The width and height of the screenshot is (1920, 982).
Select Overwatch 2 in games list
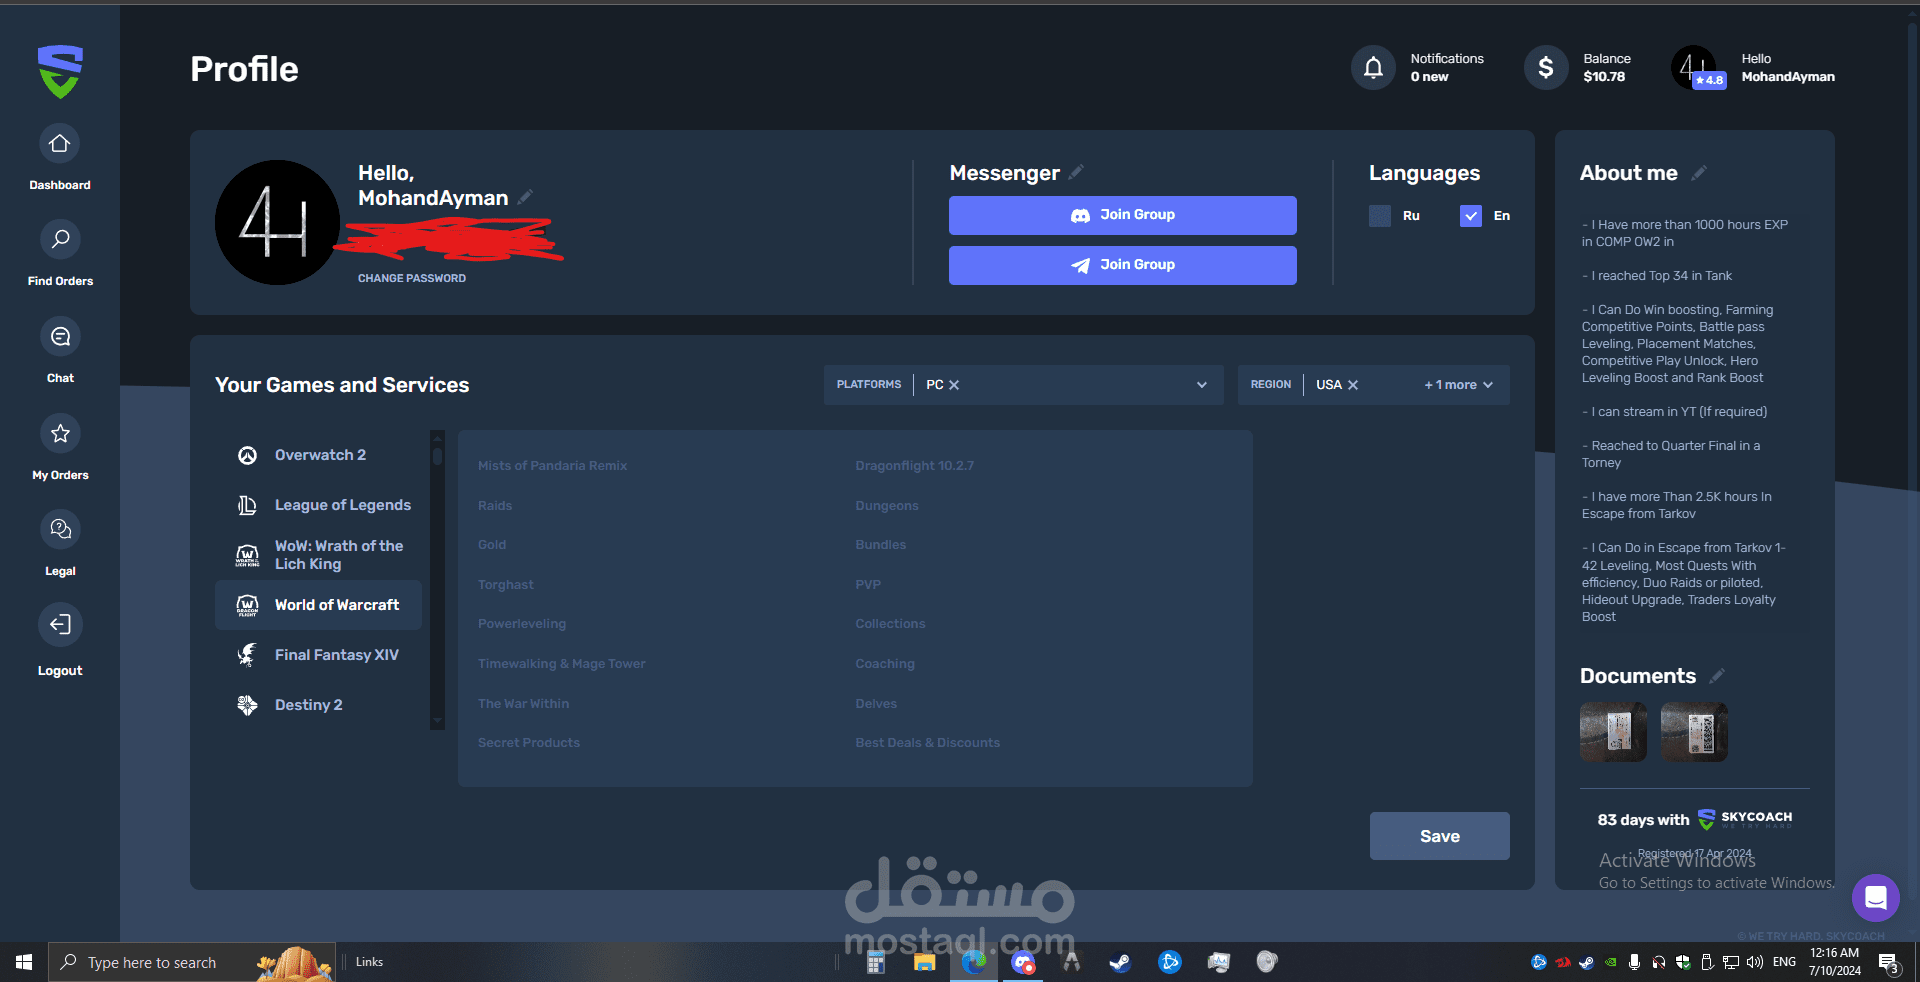pos(319,455)
